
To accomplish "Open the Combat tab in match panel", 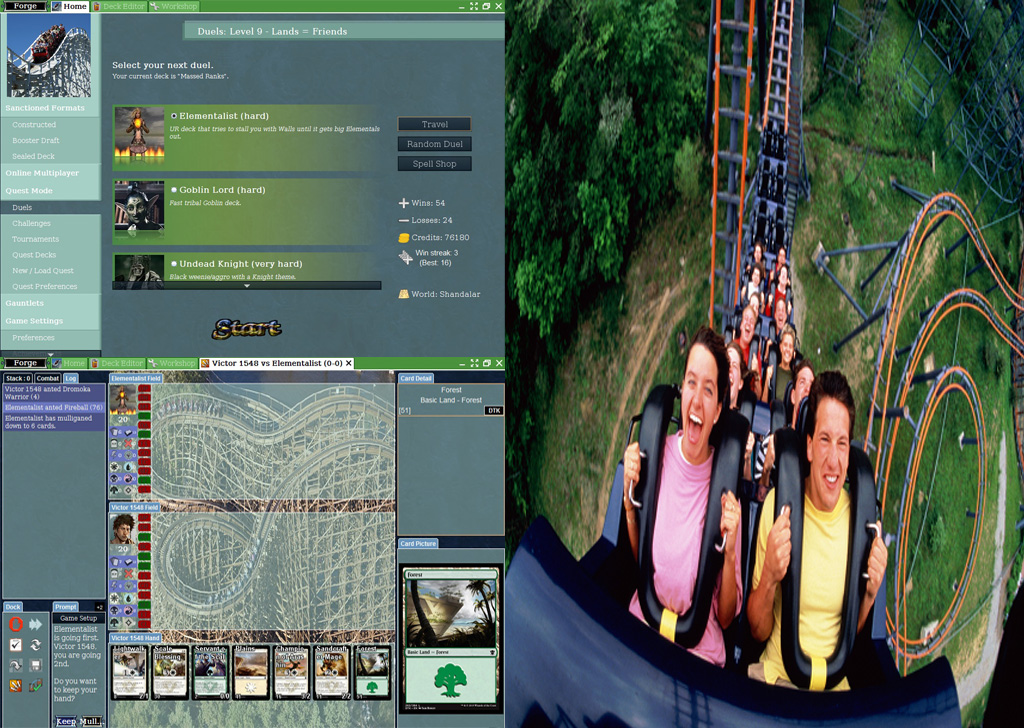I will click(48, 378).
